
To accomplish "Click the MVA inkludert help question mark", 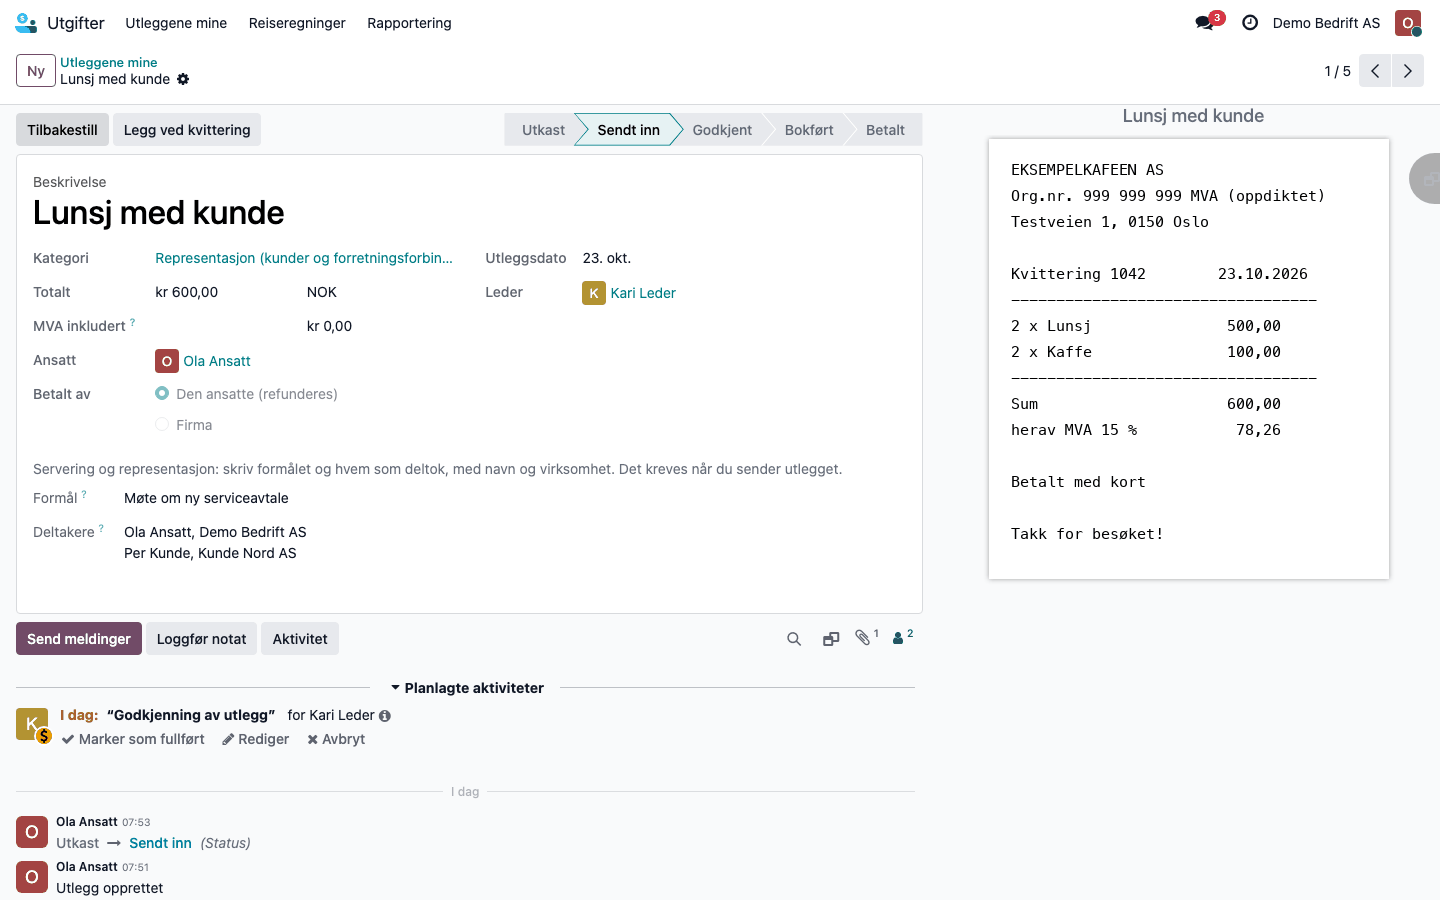I will pyautogui.click(x=132, y=322).
